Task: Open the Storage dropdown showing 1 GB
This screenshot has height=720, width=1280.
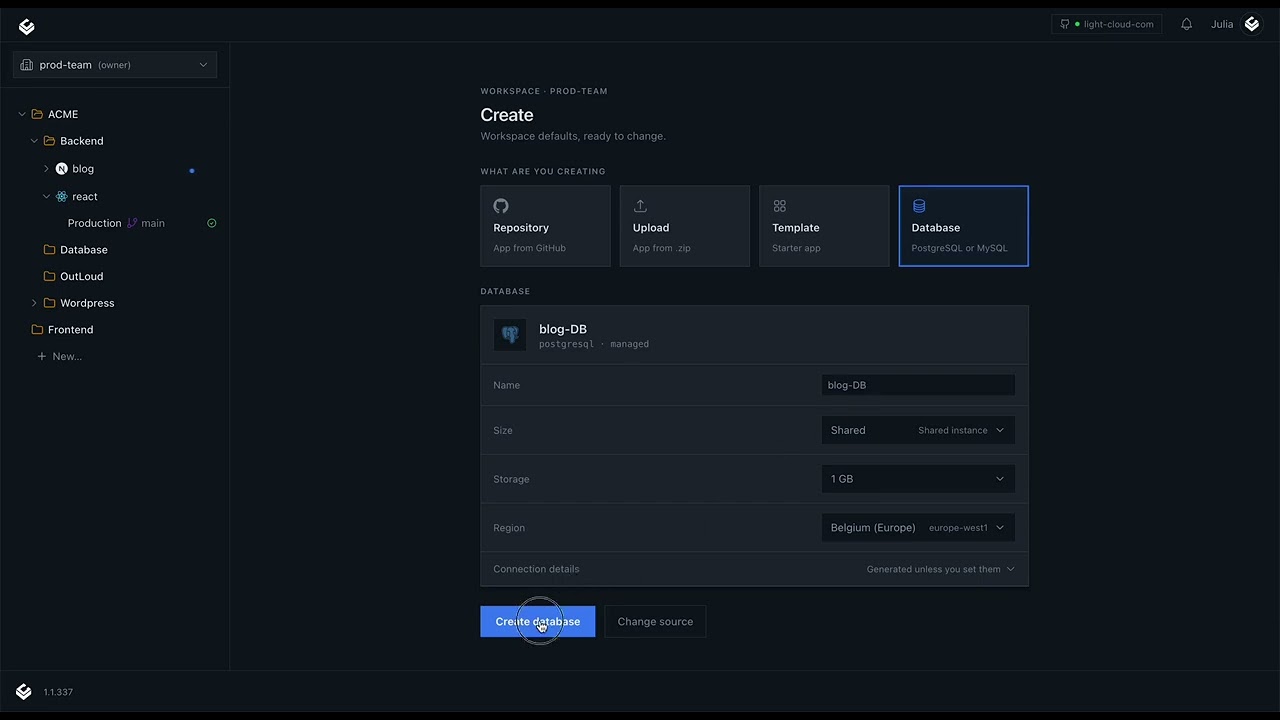Action: click(918, 479)
